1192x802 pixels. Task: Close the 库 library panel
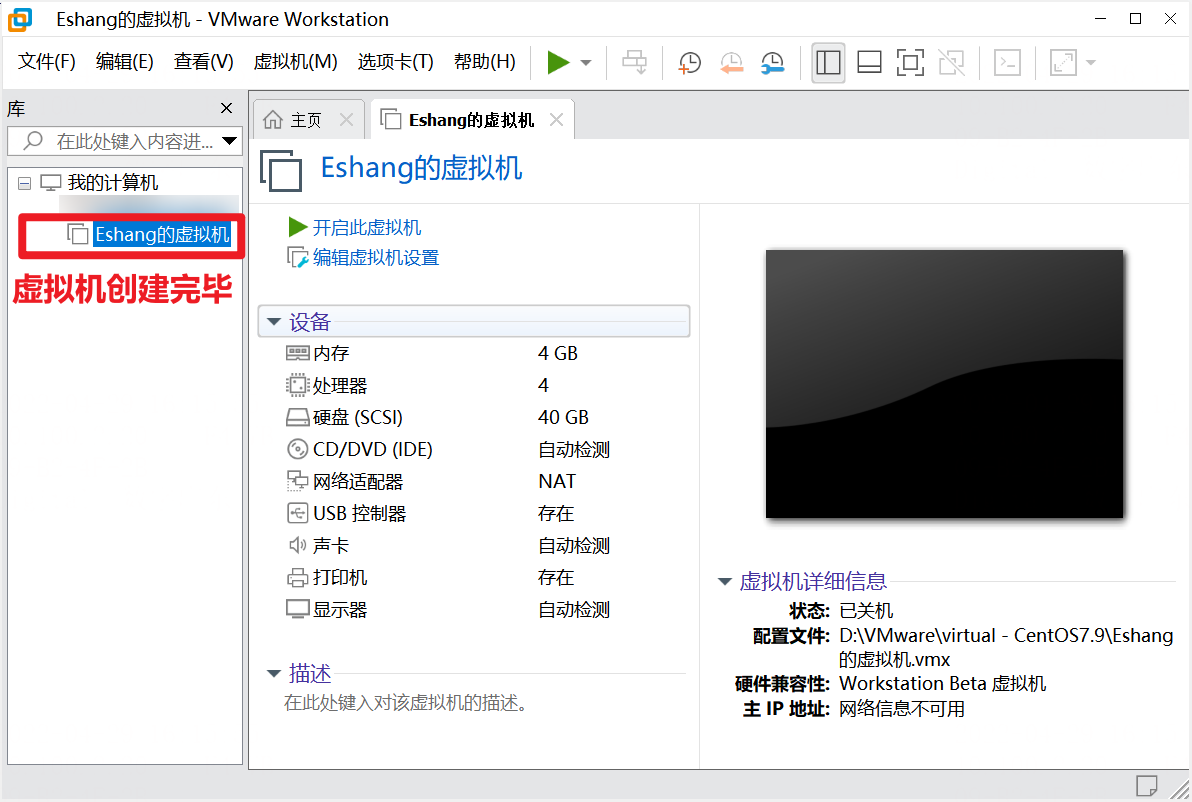tap(227, 108)
